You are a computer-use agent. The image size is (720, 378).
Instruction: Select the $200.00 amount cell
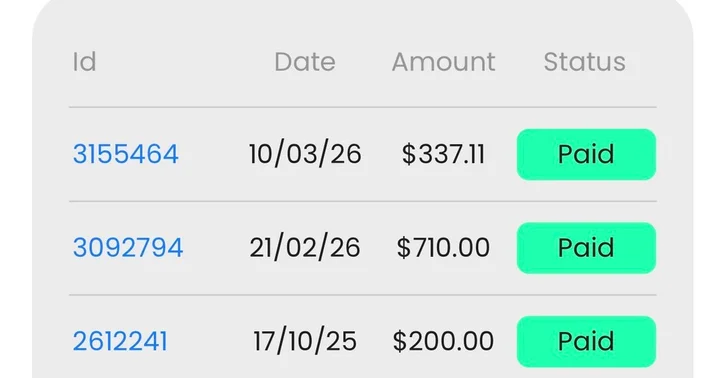(x=443, y=341)
